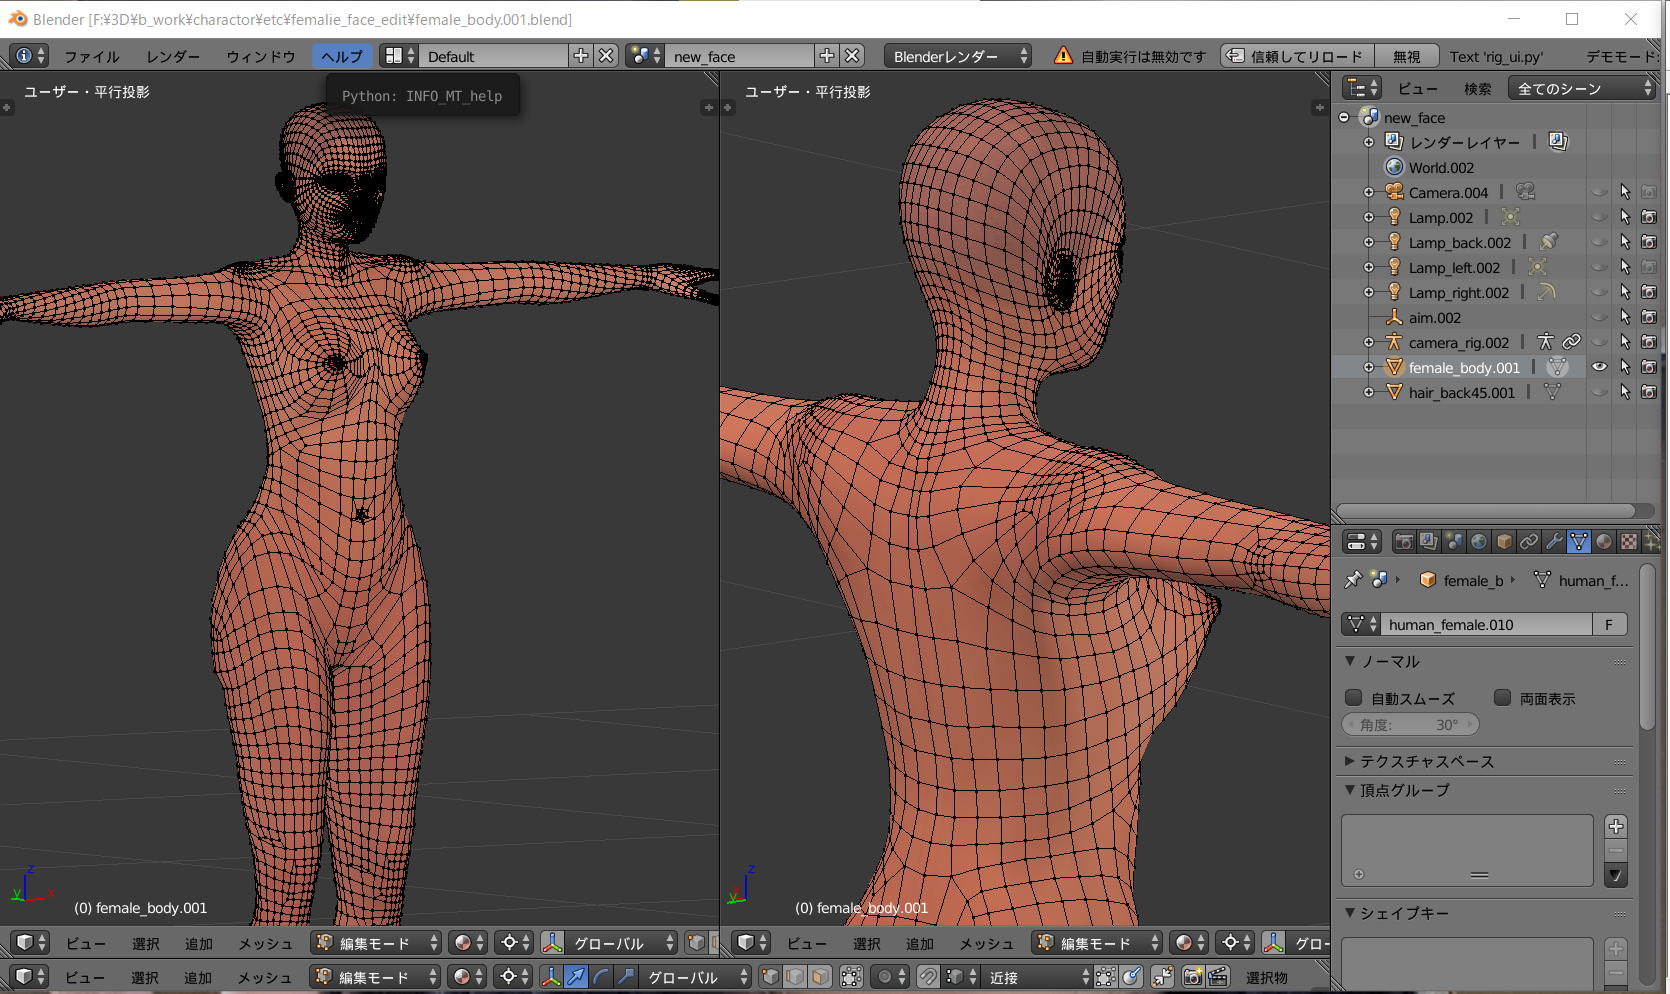Open the Blenderレンダー engine dropdown
This screenshot has height=994, width=1670.
click(x=958, y=56)
